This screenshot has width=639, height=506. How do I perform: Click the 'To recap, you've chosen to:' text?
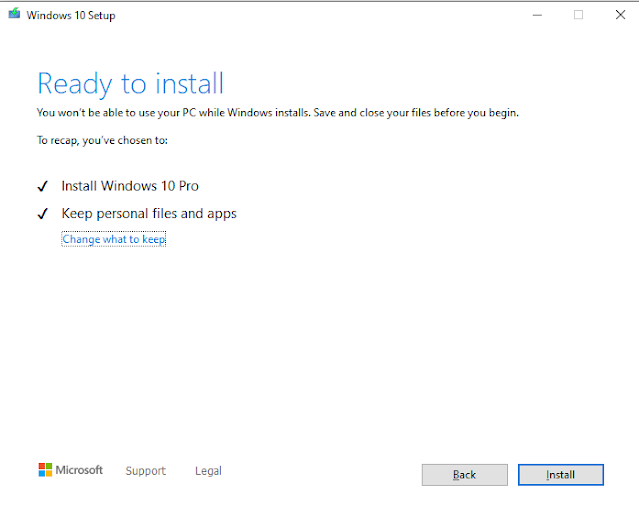(102, 141)
